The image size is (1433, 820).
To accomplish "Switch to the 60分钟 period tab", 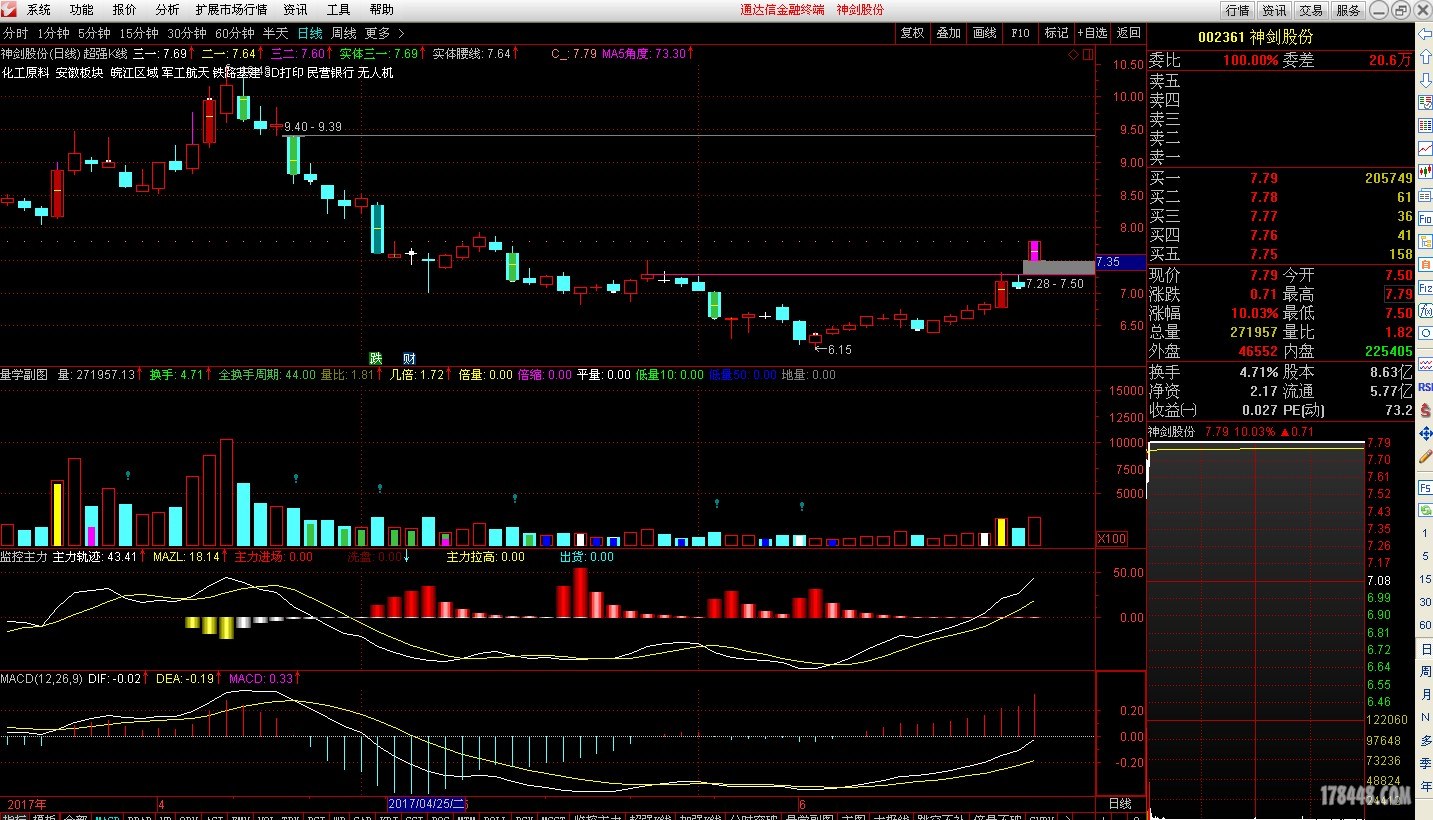I will click(235, 33).
